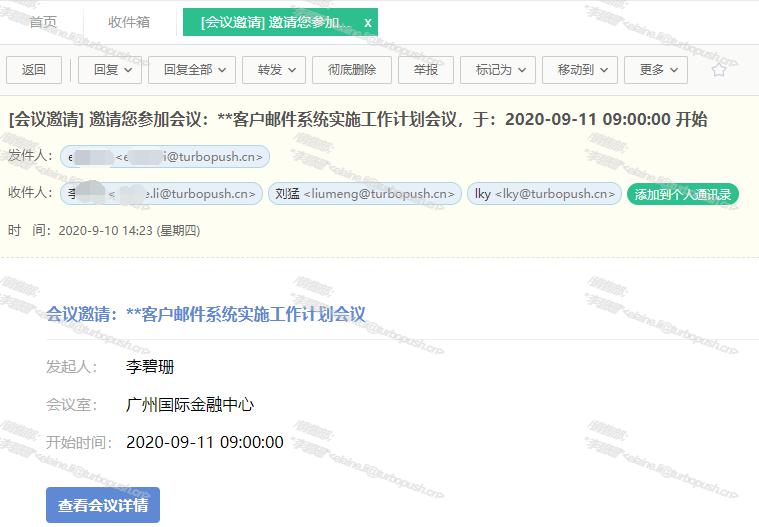The height and width of the screenshot is (527, 759).
Task: Click the 返回 button
Action: coord(34,70)
